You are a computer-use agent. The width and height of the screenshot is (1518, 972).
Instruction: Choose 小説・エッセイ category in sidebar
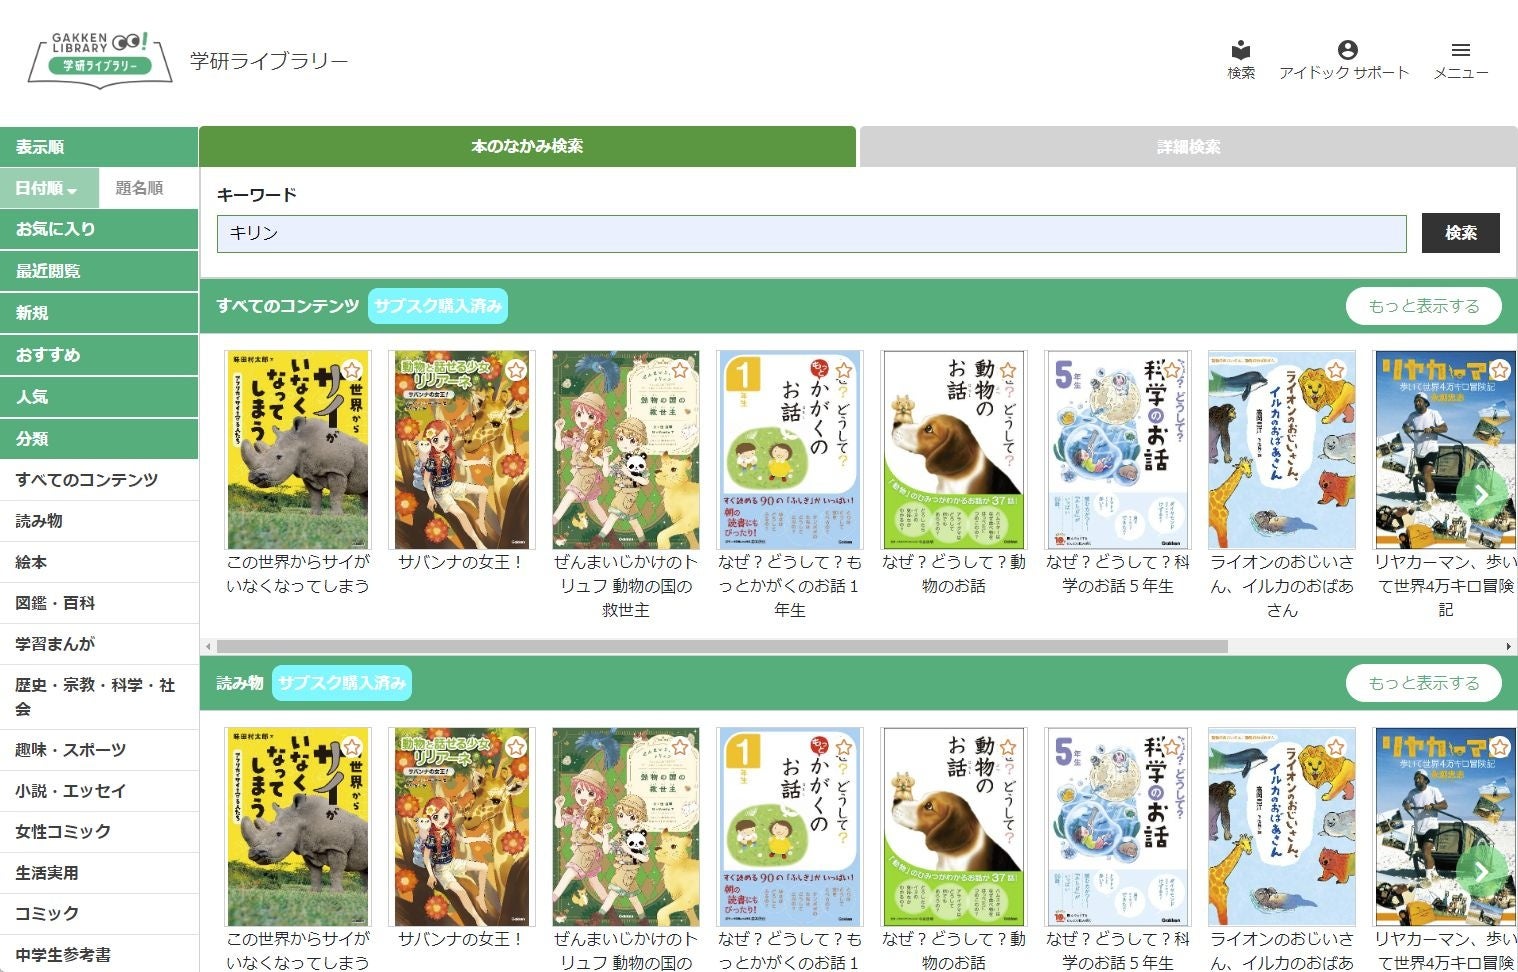tap(99, 791)
